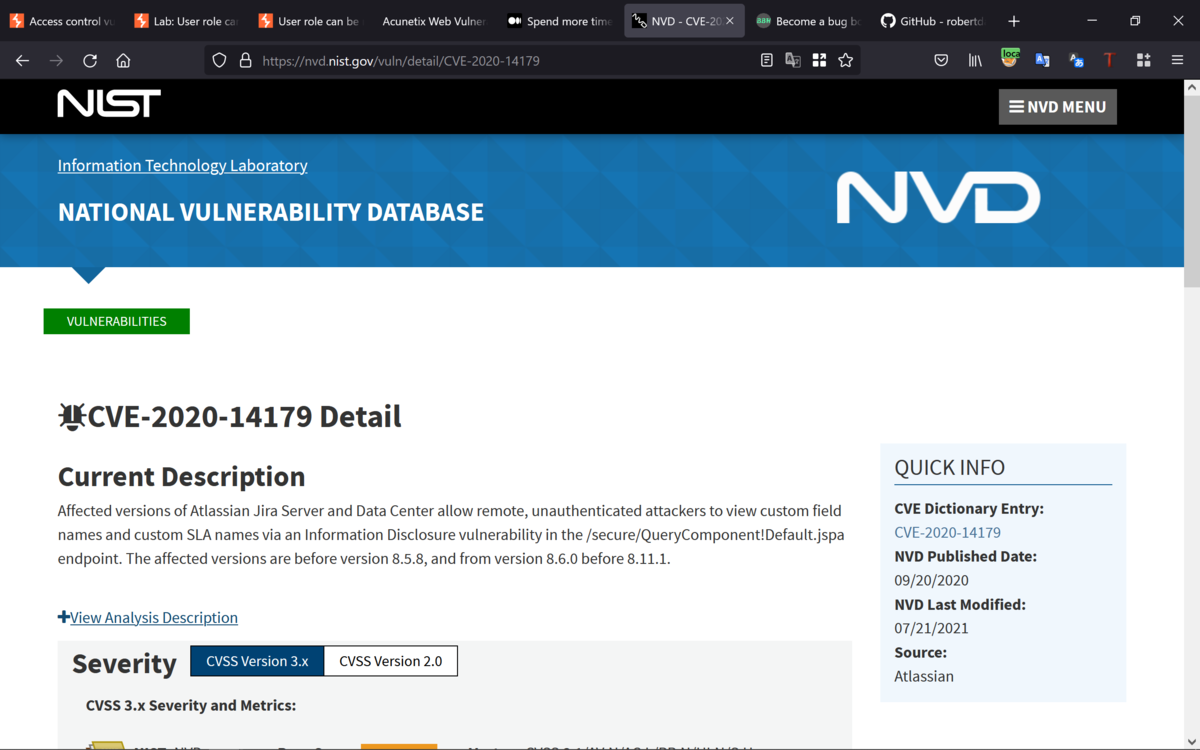1200x750 pixels.
Task: Open the Library sidebar icon
Action: 975,61
